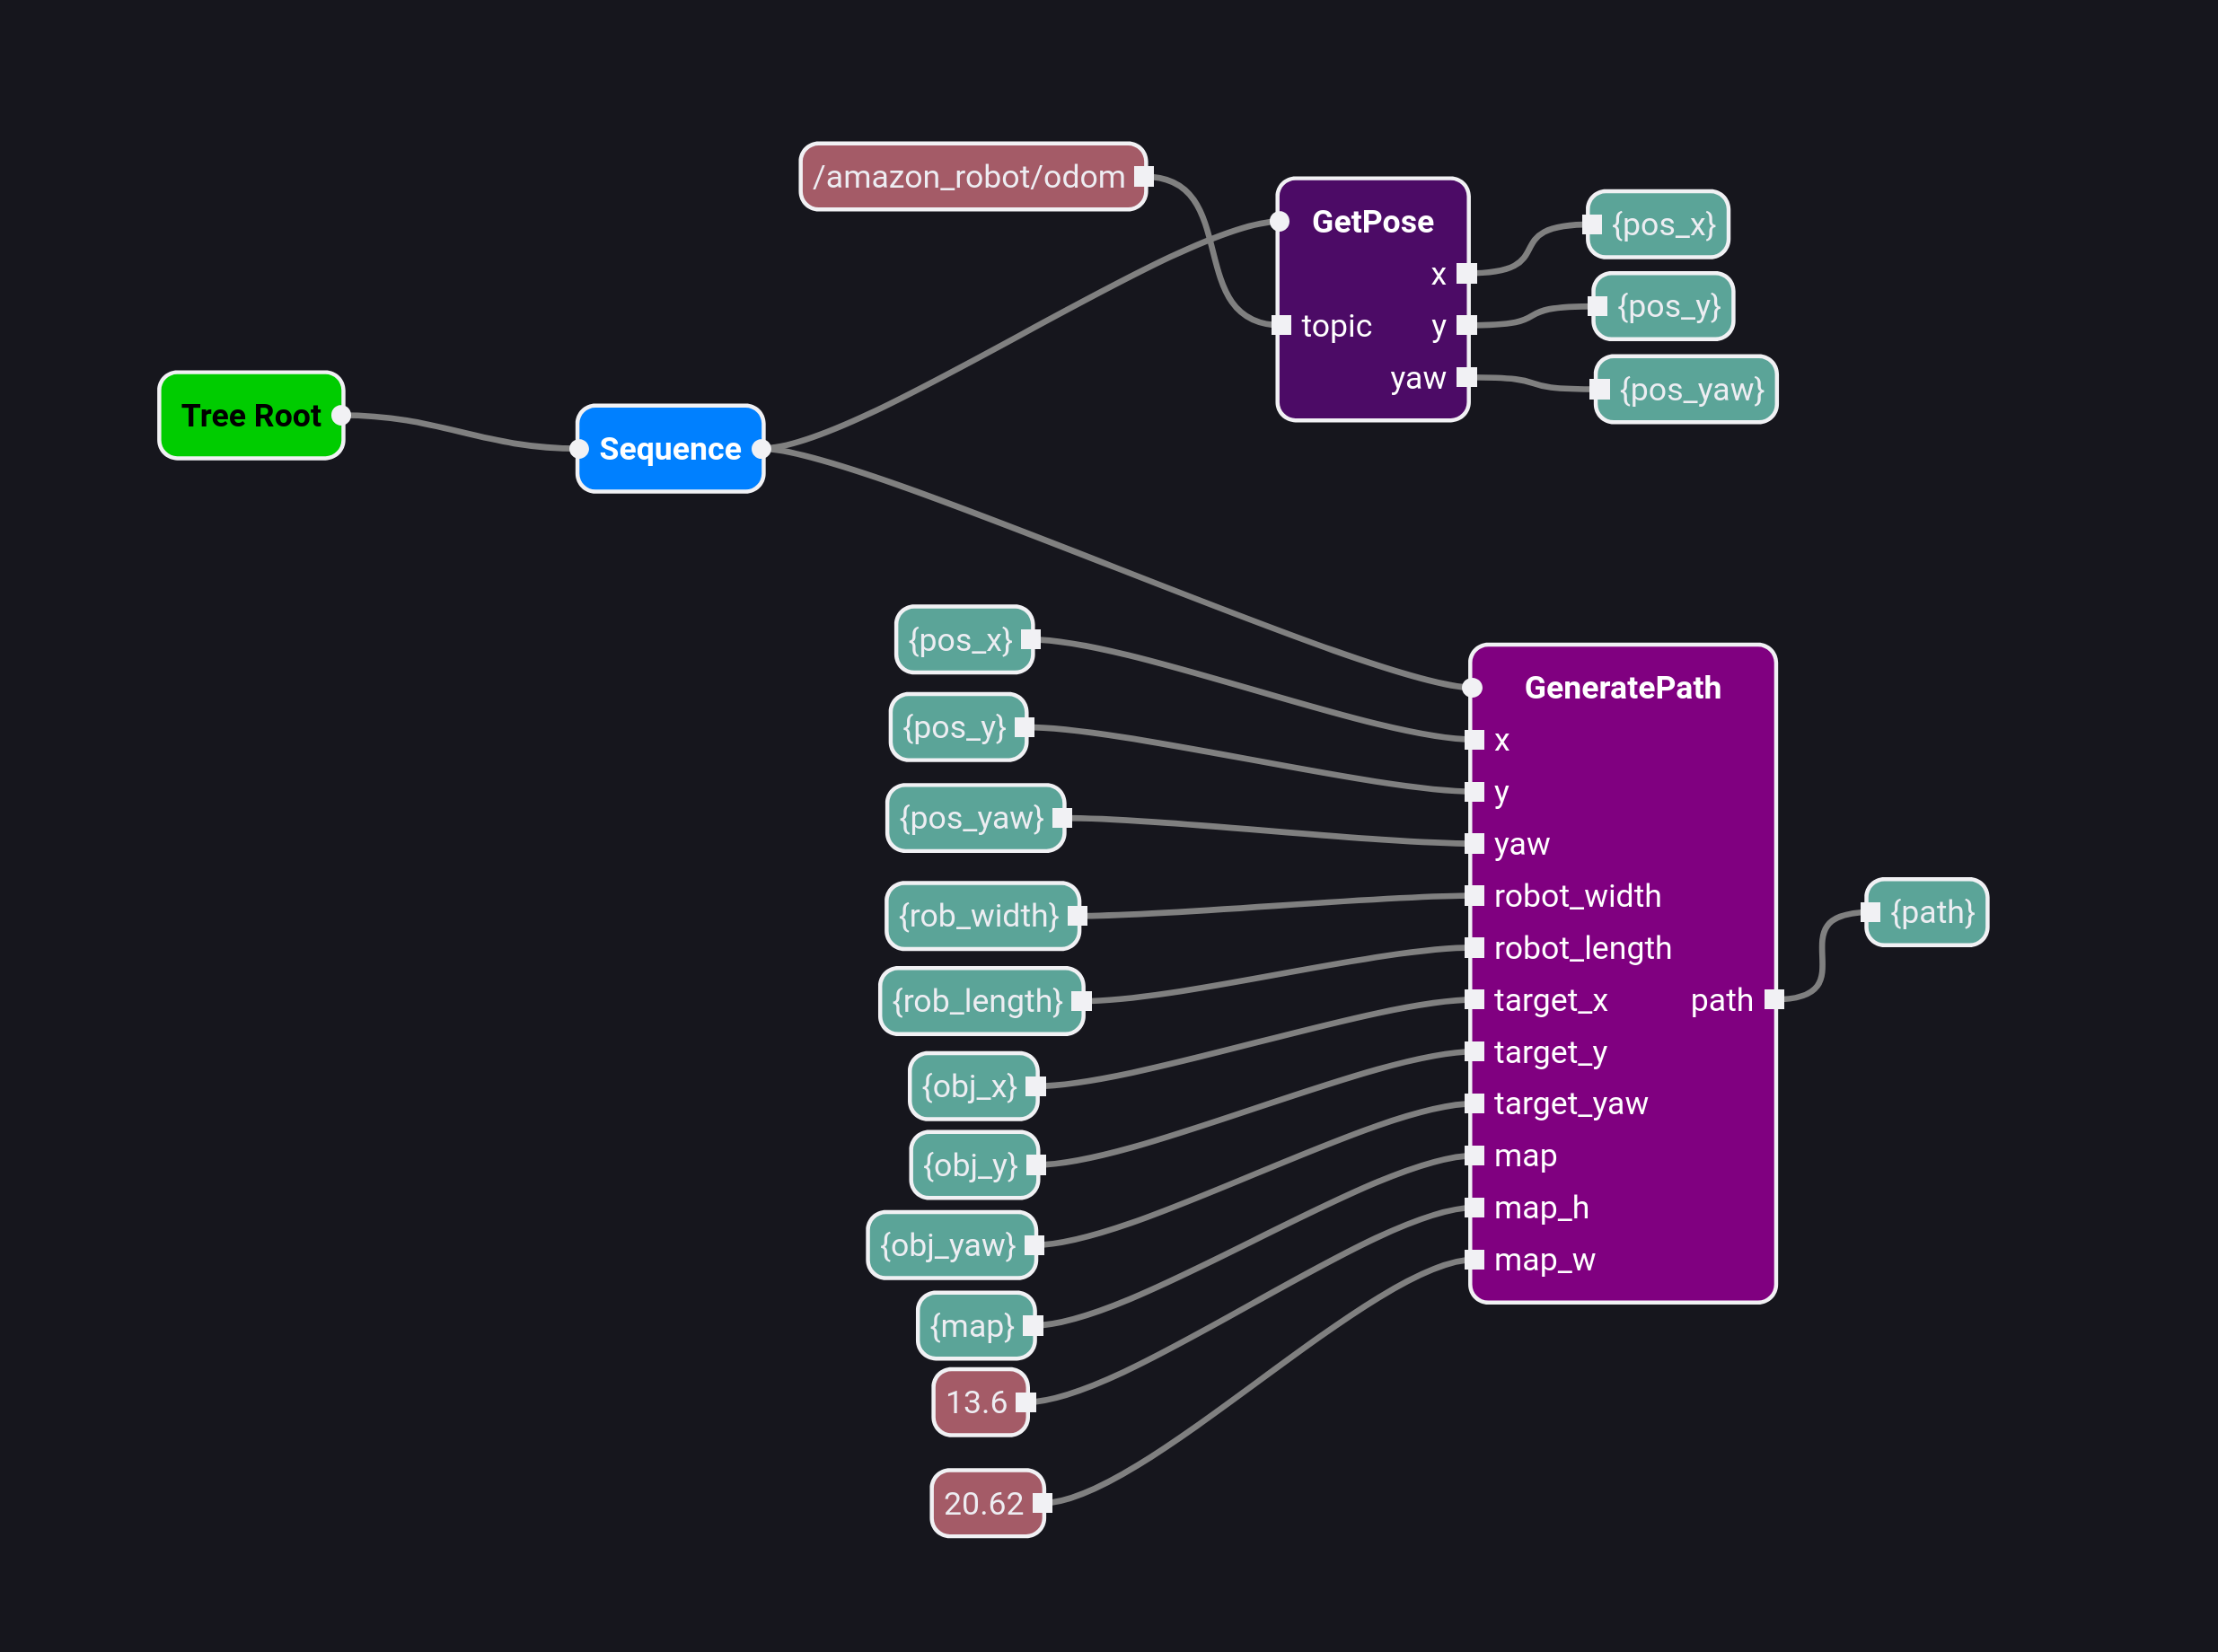Click the map_w input port
2218x1652 pixels.
pos(1474,1260)
